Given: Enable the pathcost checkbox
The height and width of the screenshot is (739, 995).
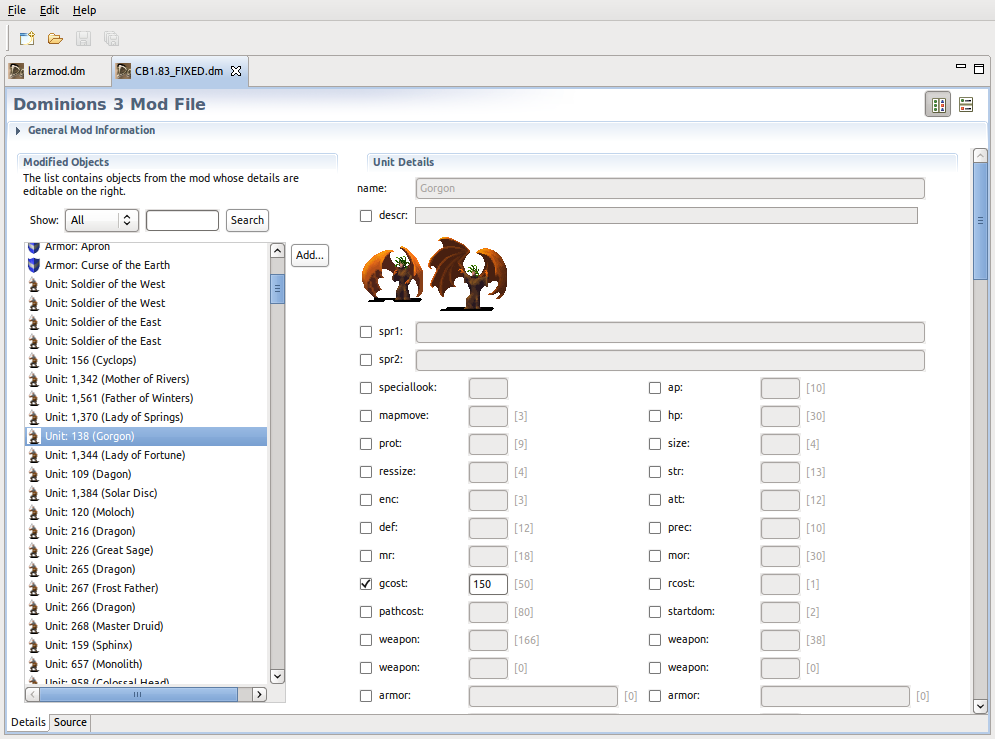Looking at the screenshot, I should pyautogui.click(x=366, y=611).
